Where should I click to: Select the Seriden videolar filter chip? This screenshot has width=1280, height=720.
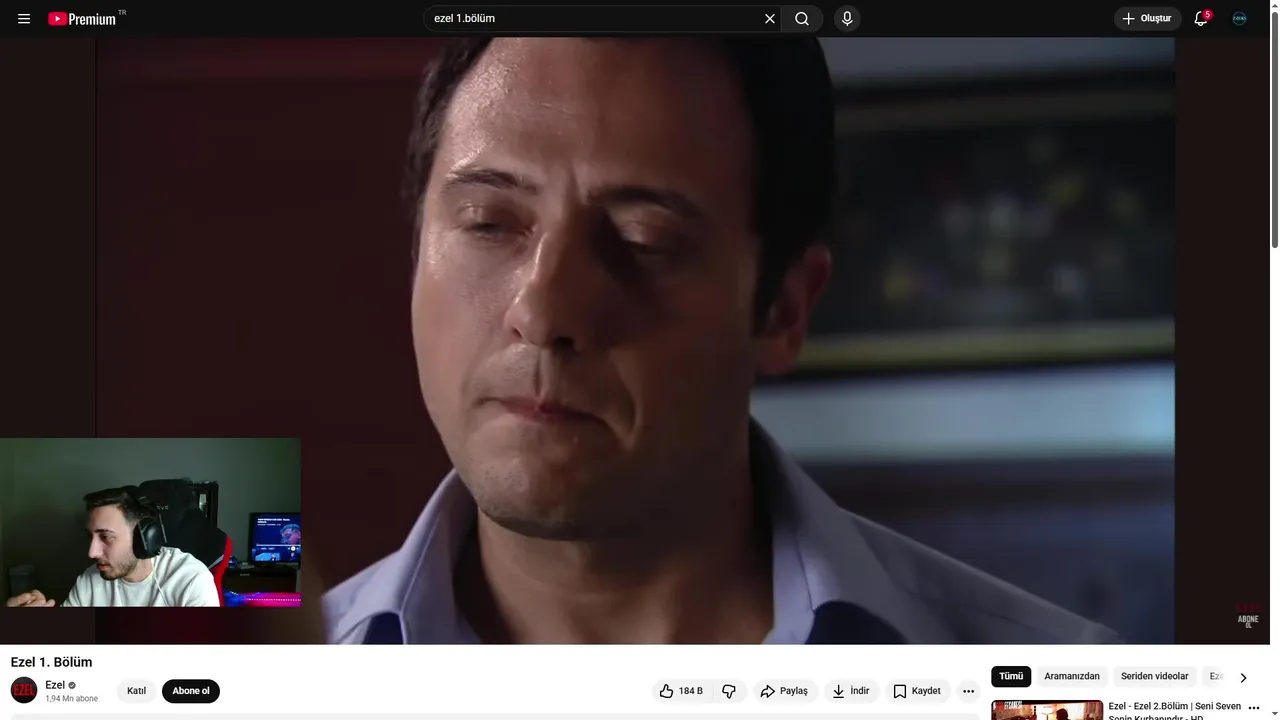click(1155, 677)
